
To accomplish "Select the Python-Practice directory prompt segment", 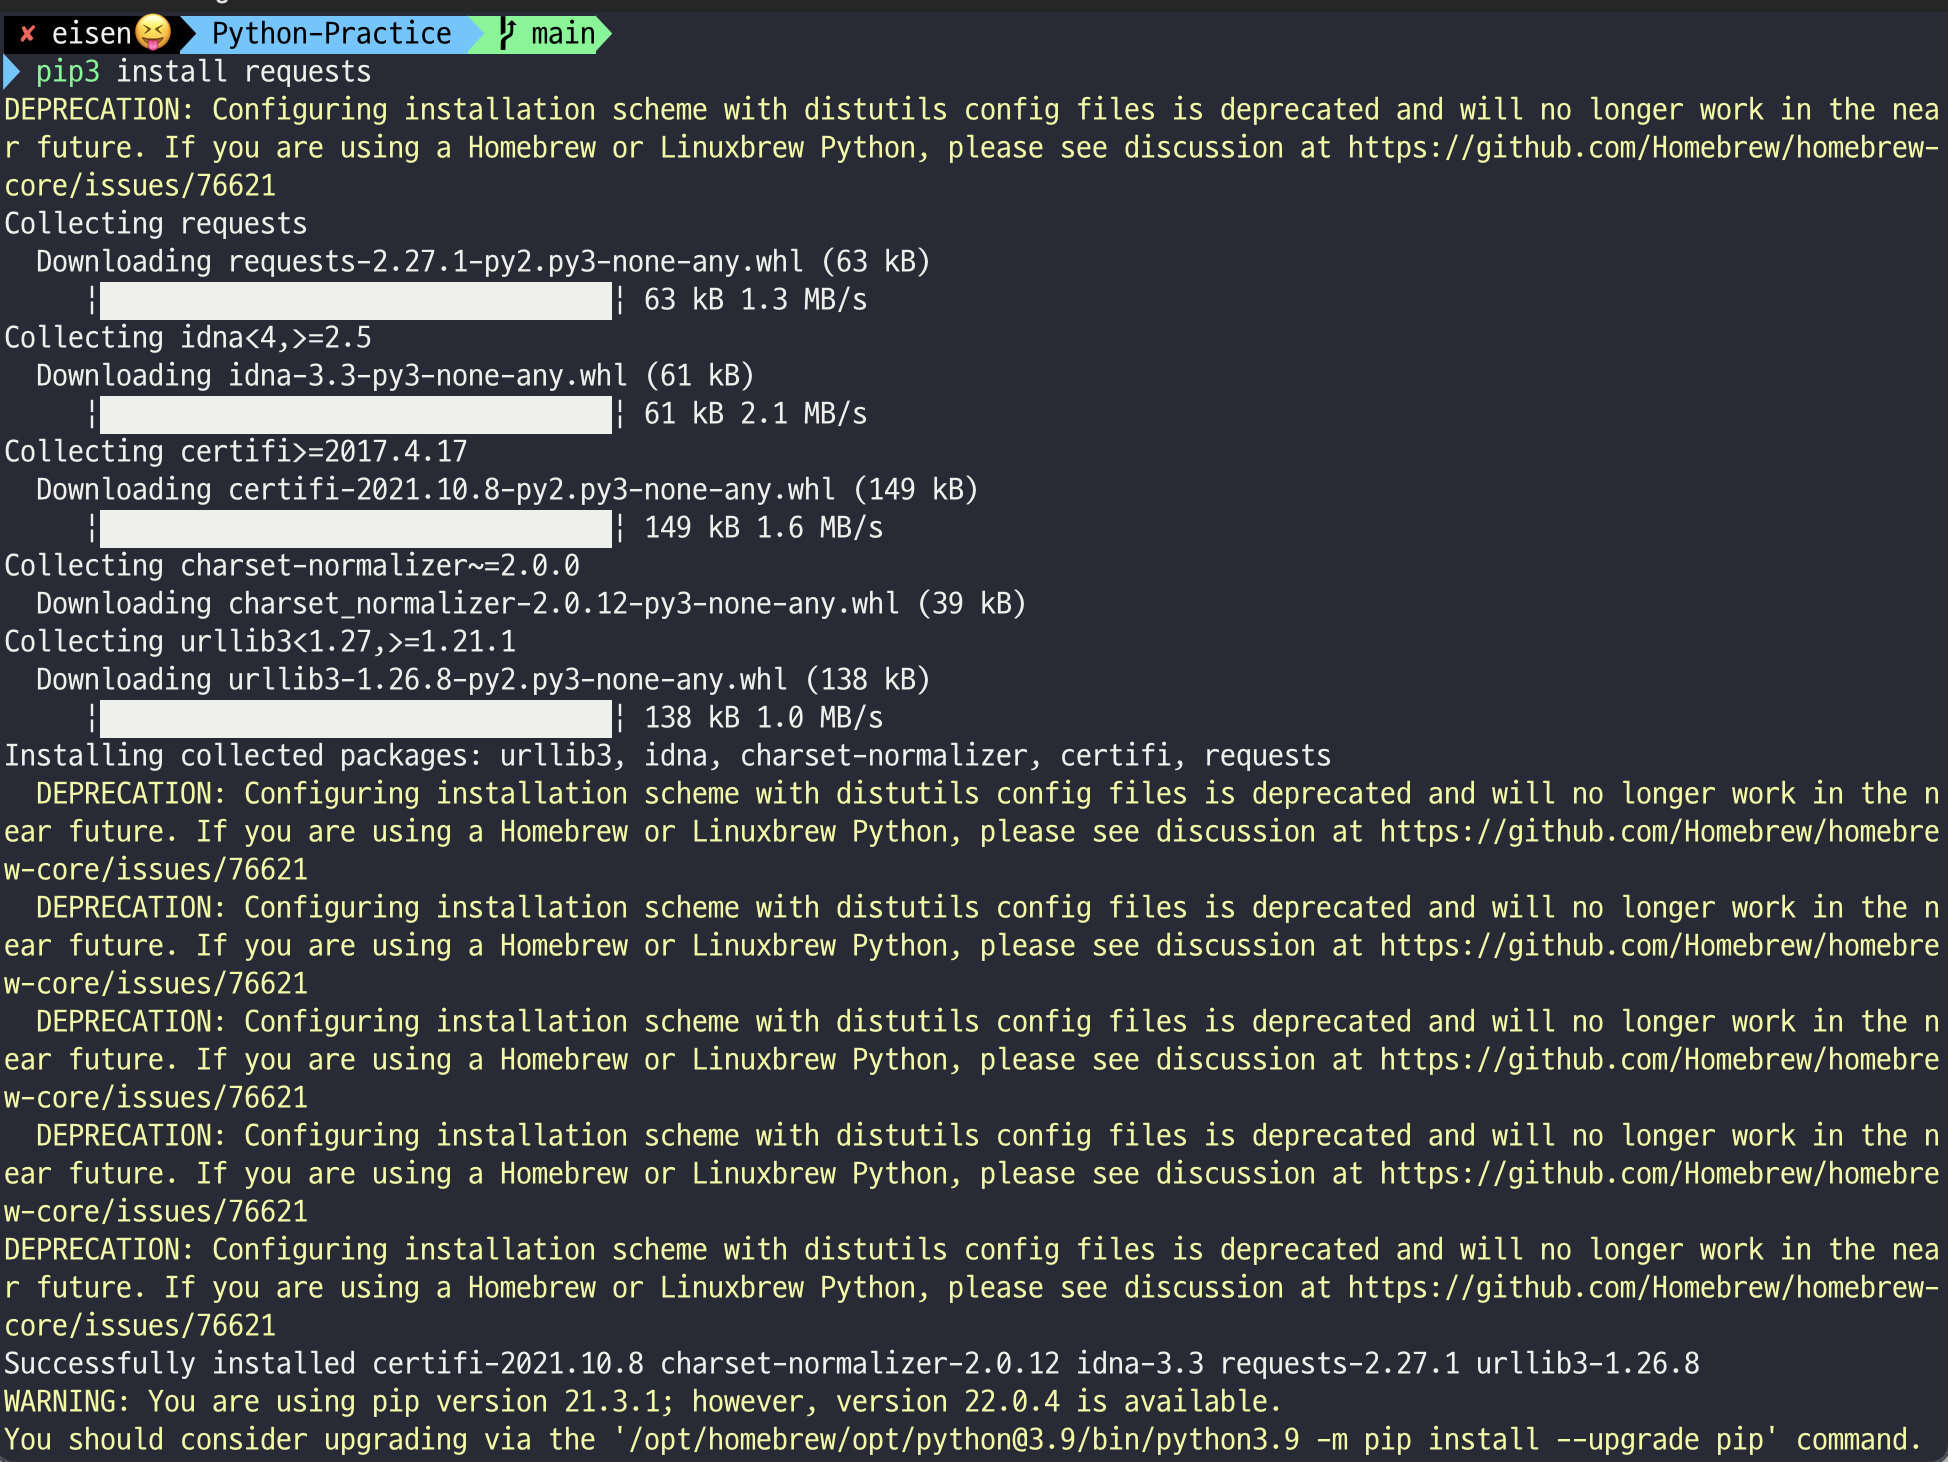I will [x=331, y=34].
